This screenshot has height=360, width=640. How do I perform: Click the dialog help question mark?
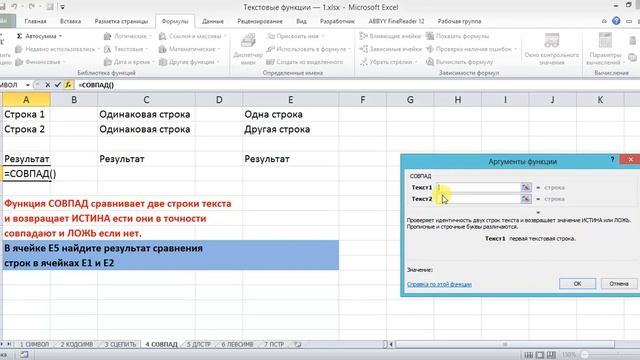coord(612,160)
